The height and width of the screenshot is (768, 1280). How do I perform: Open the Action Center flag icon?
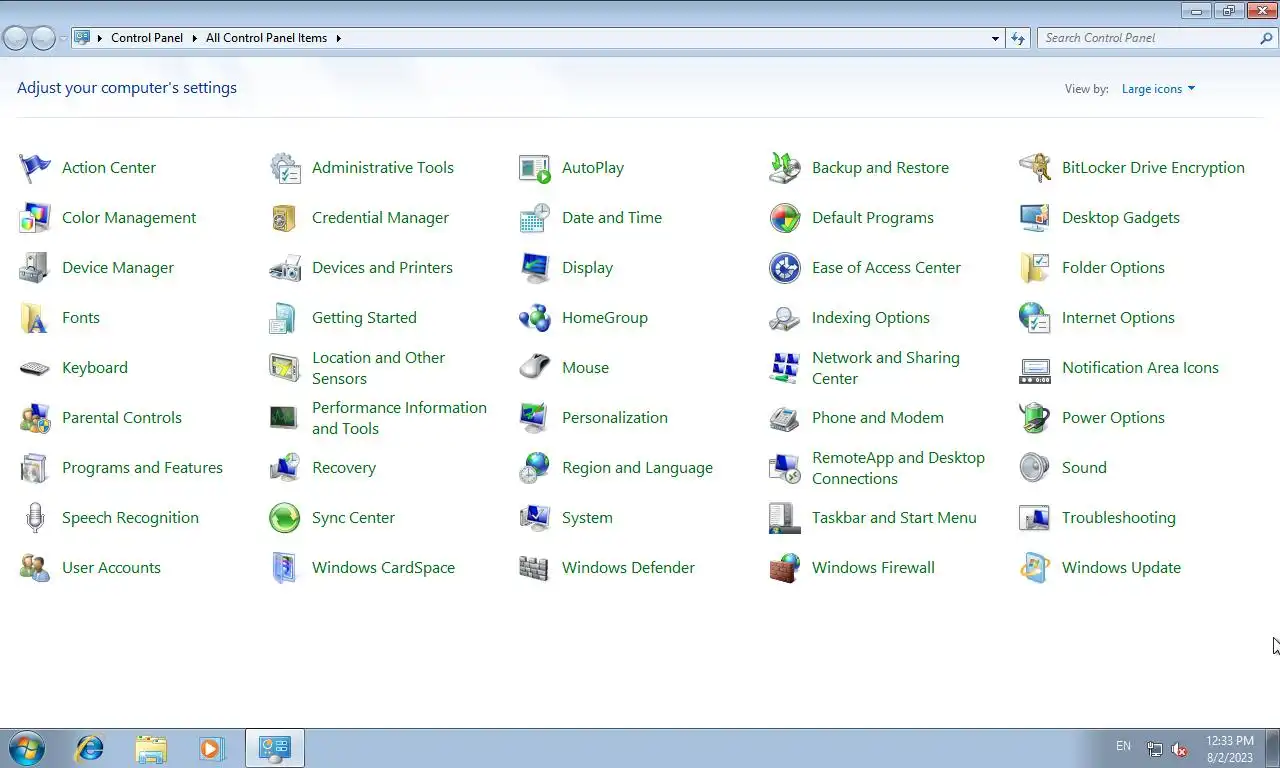coord(35,168)
